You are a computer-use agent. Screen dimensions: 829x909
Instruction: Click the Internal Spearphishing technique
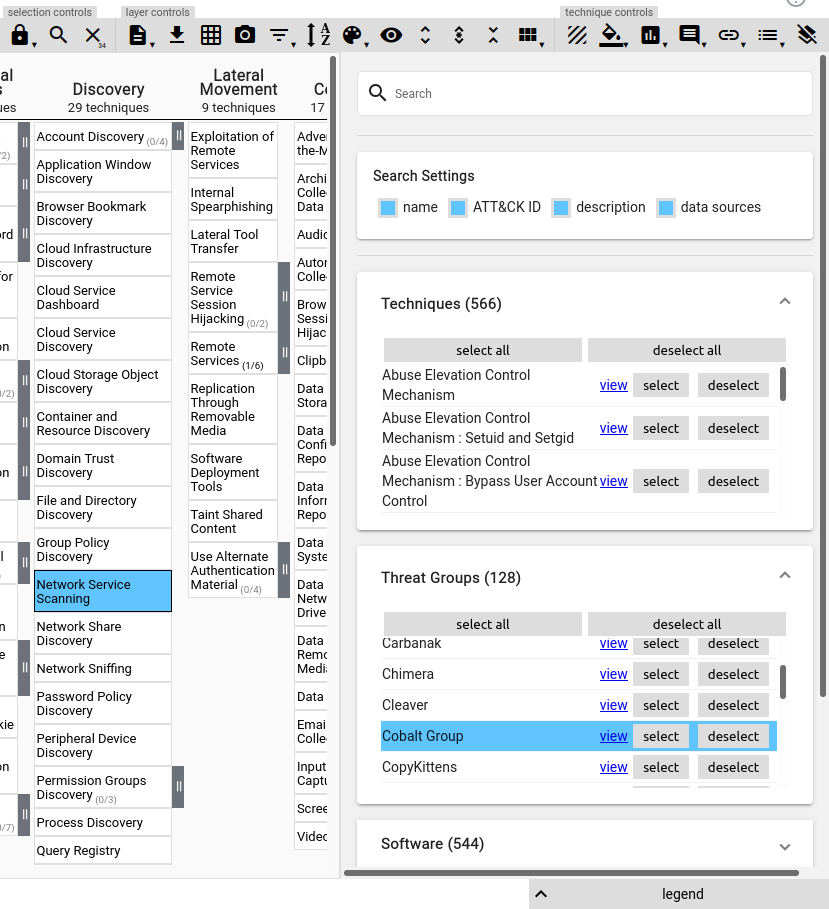pyautogui.click(x=232, y=199)
